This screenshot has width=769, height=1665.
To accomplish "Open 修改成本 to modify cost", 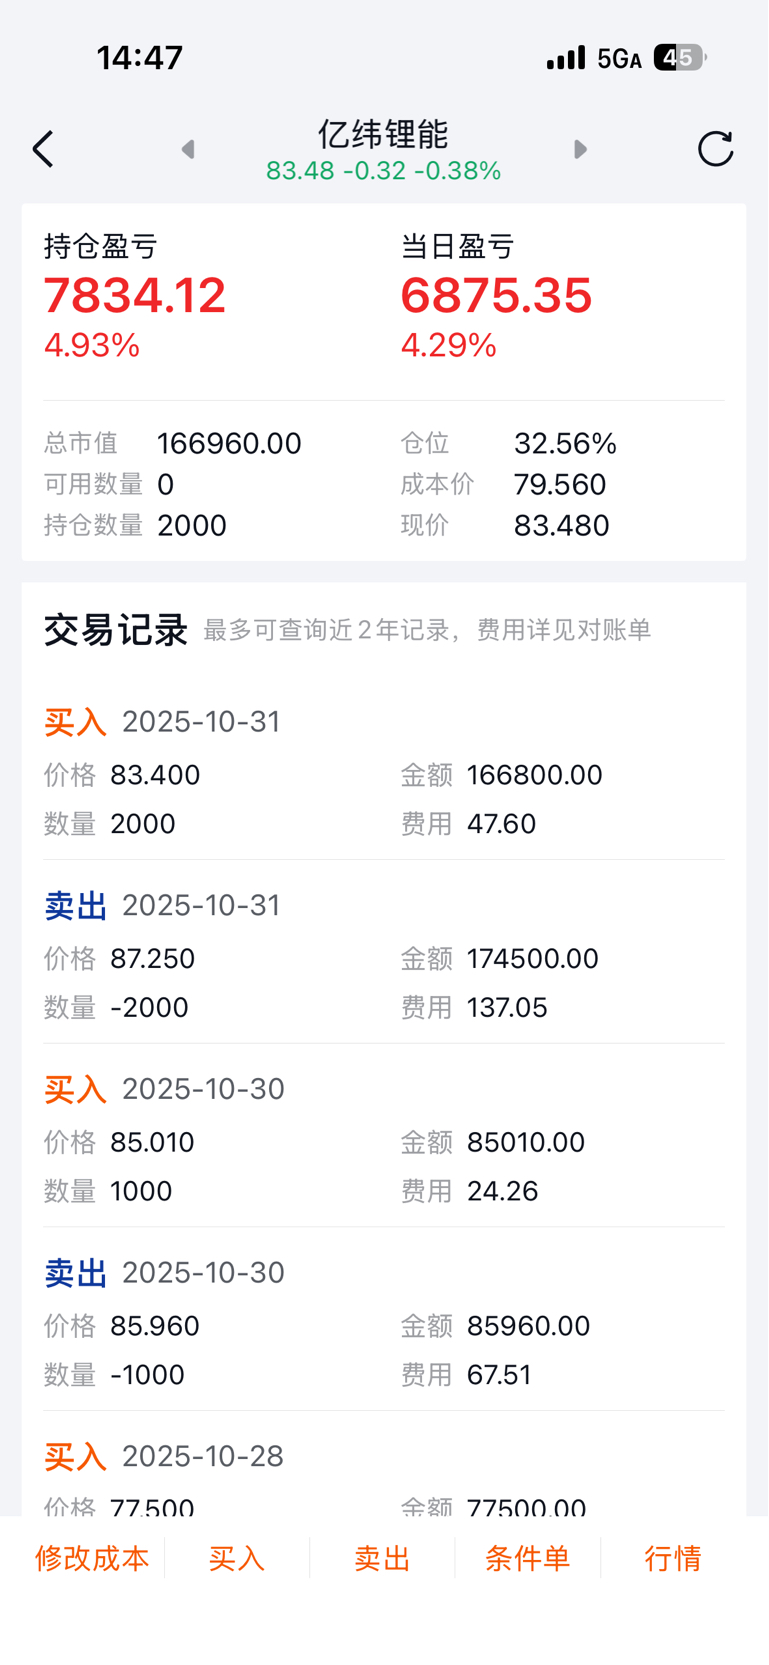I will click(x=92, y=1558).
